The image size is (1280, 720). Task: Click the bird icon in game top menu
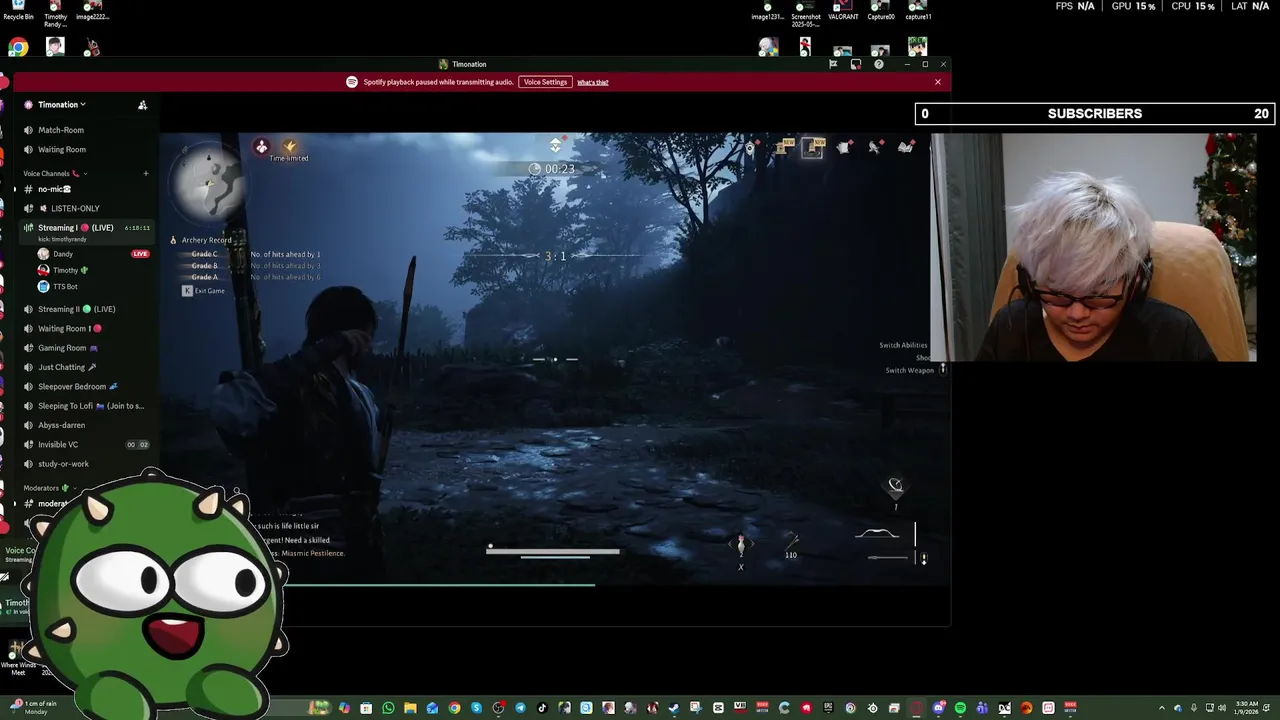[x=875, y=148]
